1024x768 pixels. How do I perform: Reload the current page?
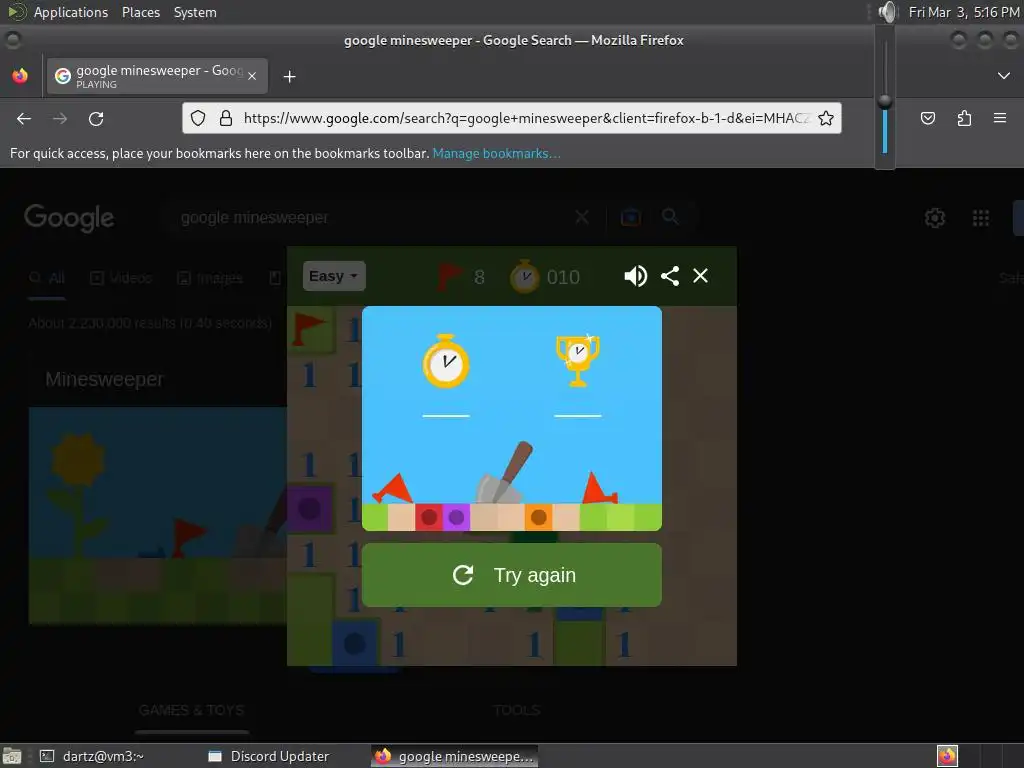[96, 118]
